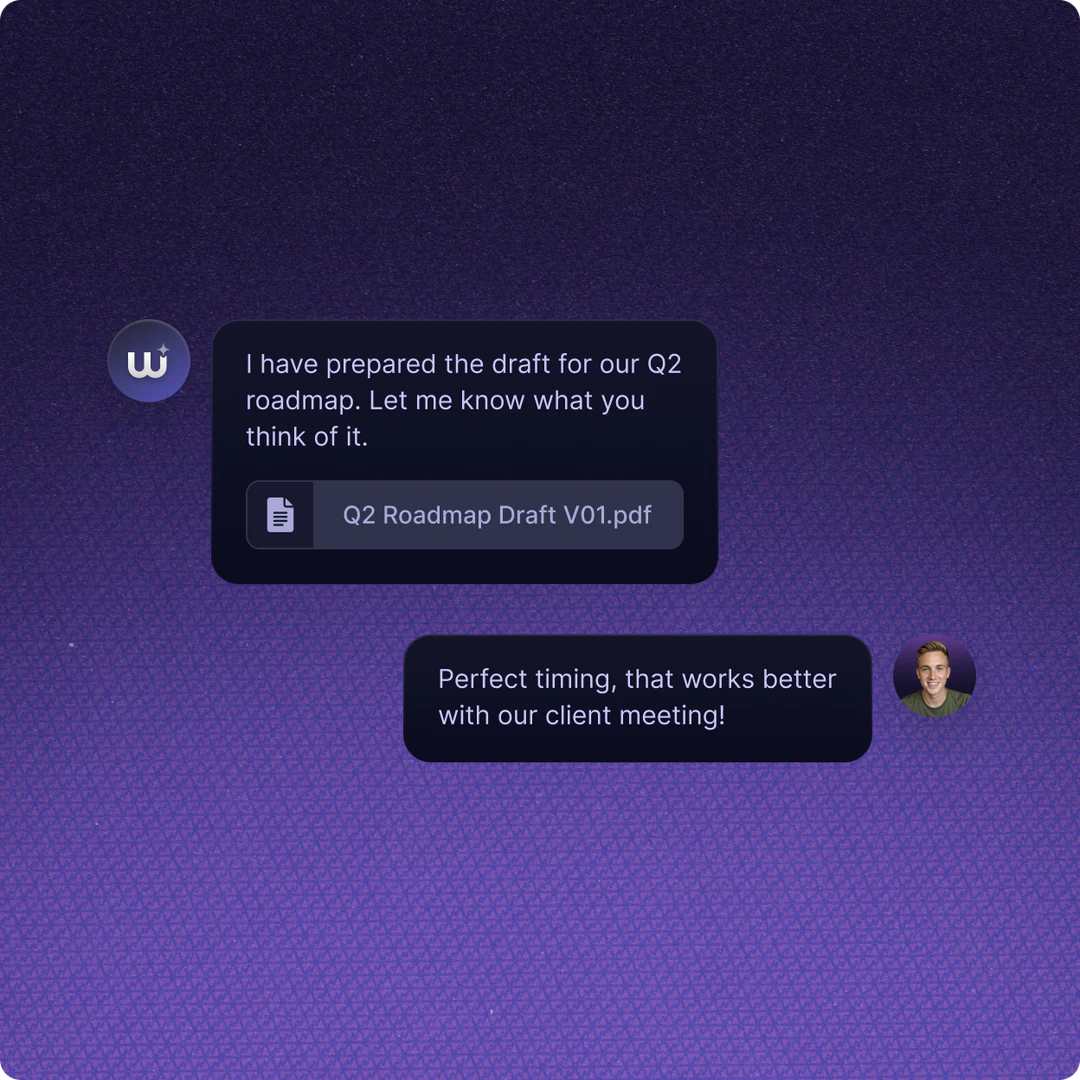
Task: Click the user's profile photo
Action: tap(934, 678)
